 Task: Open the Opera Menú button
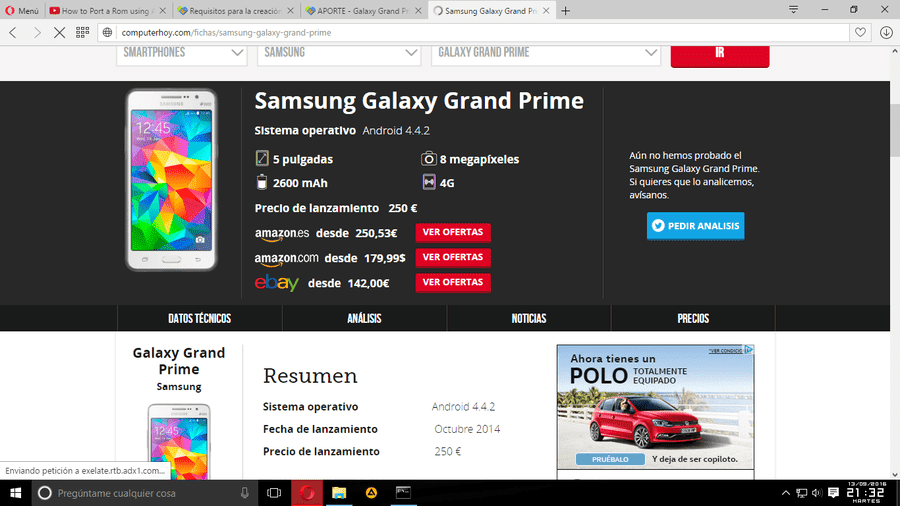(22, 10)
